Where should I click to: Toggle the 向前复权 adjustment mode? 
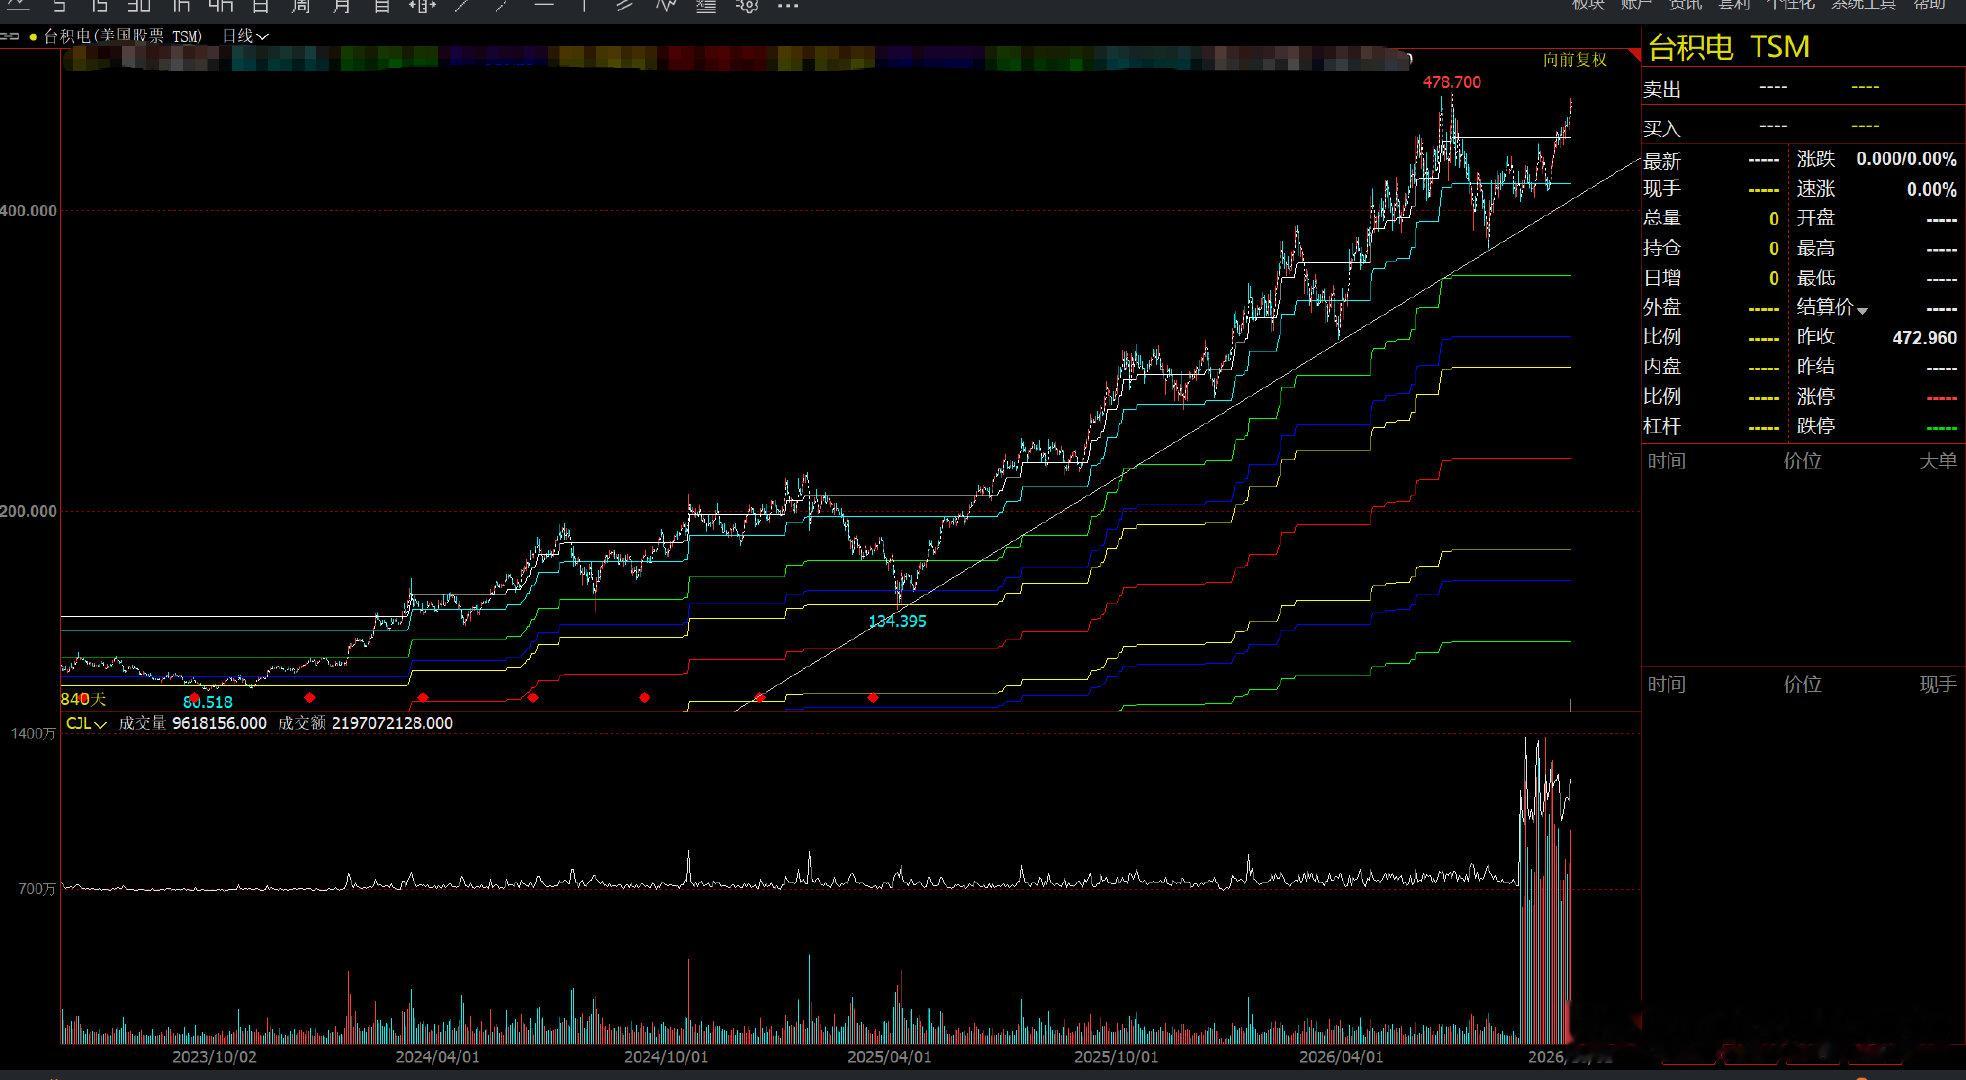[x=1574, y=60]
